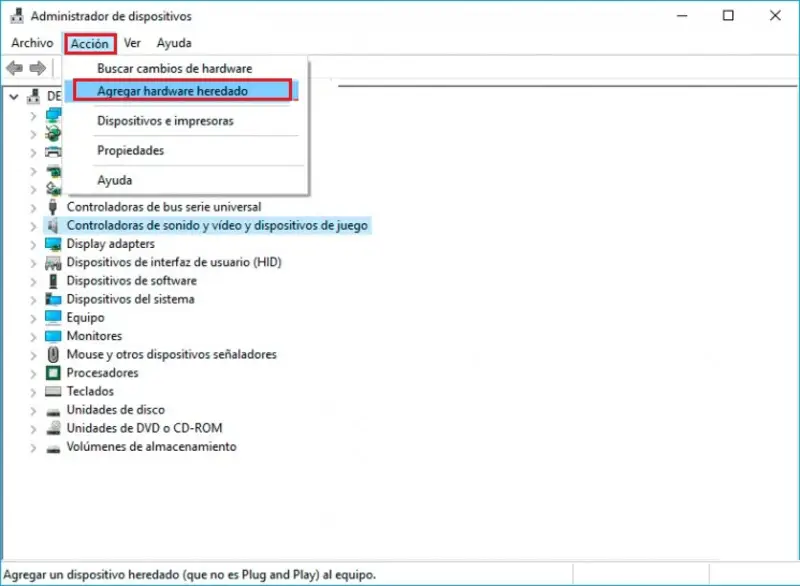Click the back arrow toolbar icon
The width and height of the screenshot is (800, 586).
[14, 68]
